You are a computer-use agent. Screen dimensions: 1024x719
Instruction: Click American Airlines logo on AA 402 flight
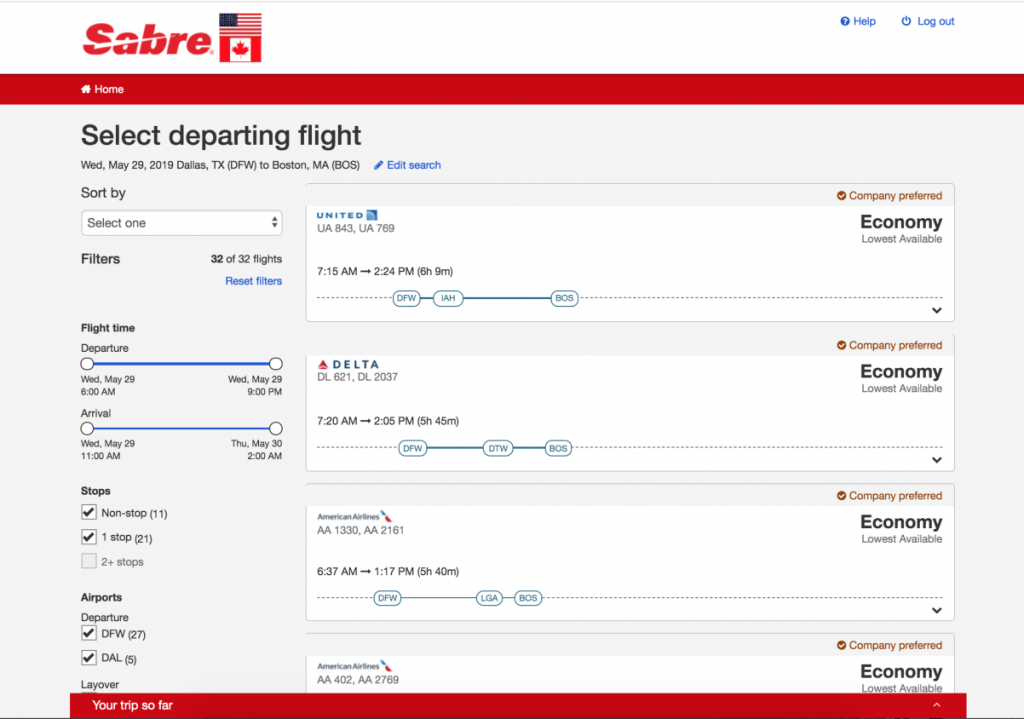pos(354,666)
